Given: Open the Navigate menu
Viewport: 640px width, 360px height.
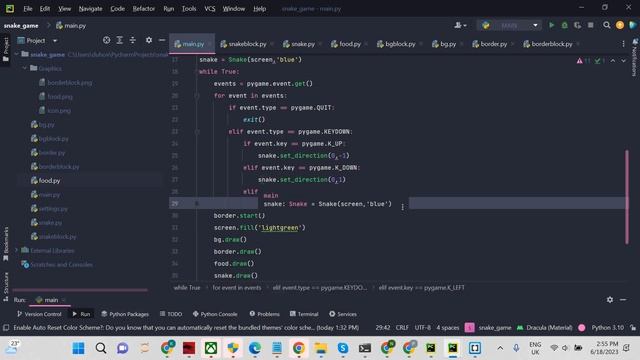Looking at the screenshot, I should (x=90, y=9).
